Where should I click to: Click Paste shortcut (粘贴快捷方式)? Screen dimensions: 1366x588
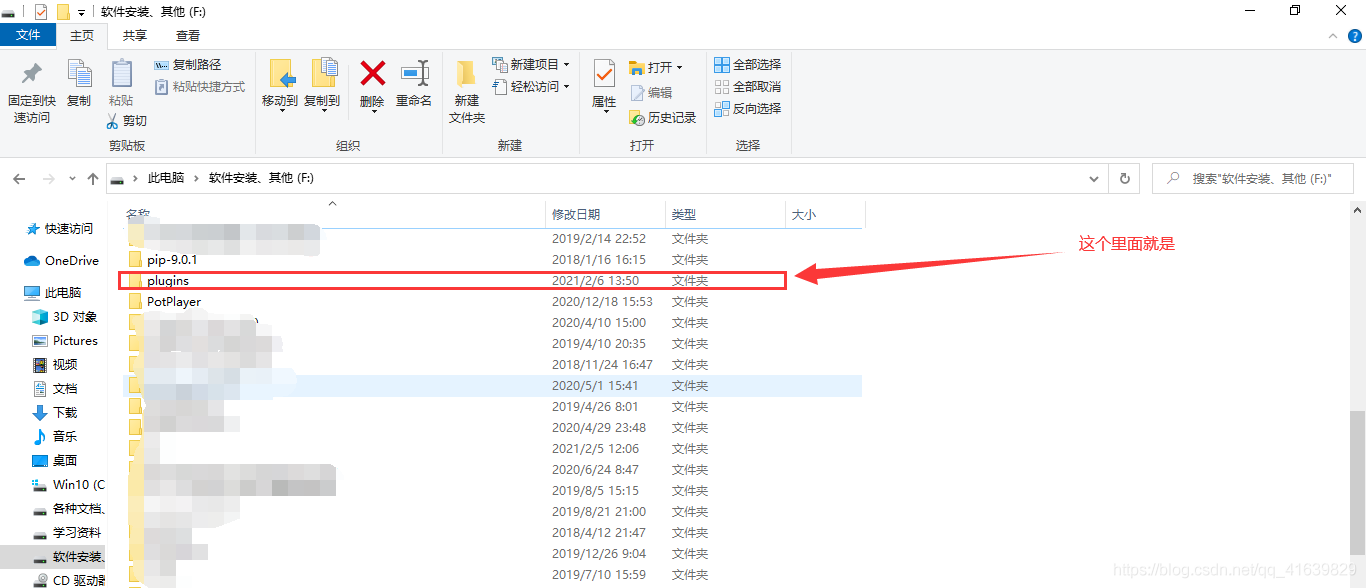coord(200,87)
